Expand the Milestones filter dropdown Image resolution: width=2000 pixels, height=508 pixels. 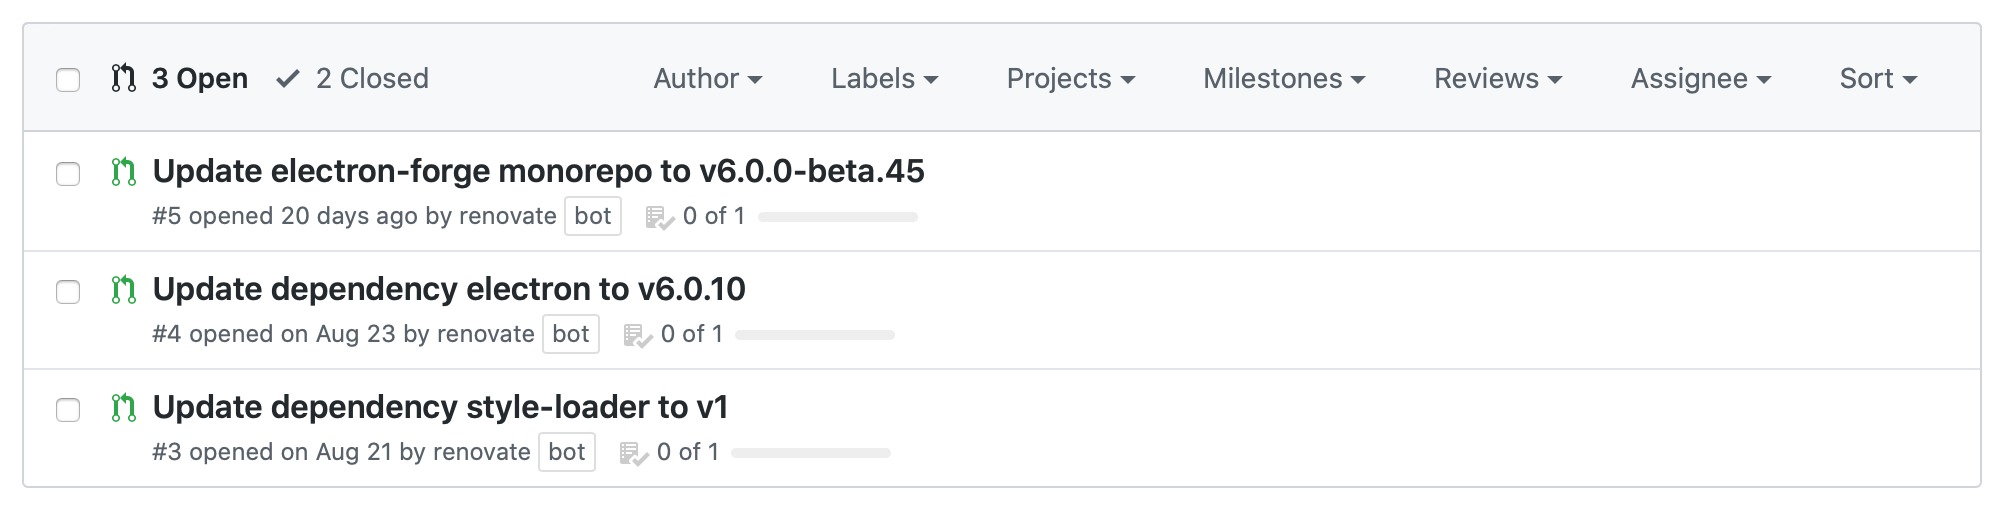[x=1284, y=78]
